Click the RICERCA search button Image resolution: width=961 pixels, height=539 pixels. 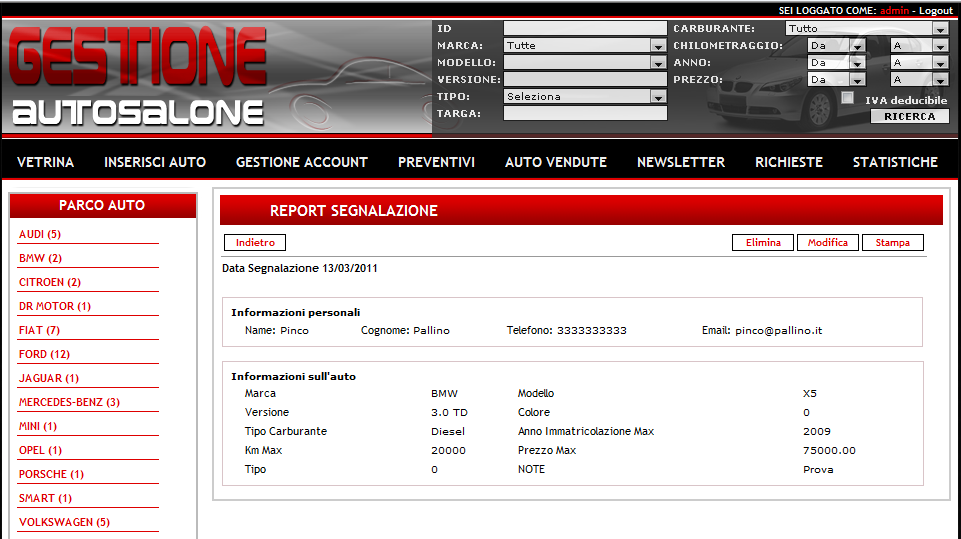910,117
